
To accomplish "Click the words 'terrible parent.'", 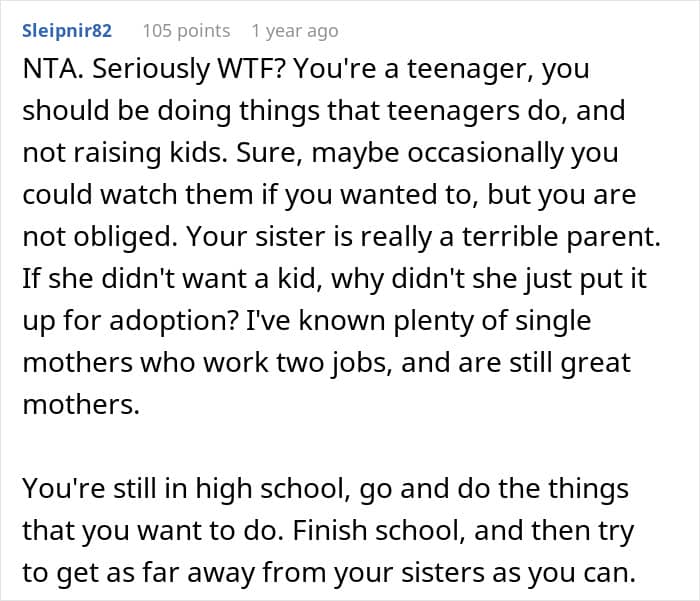I will 561,237.
